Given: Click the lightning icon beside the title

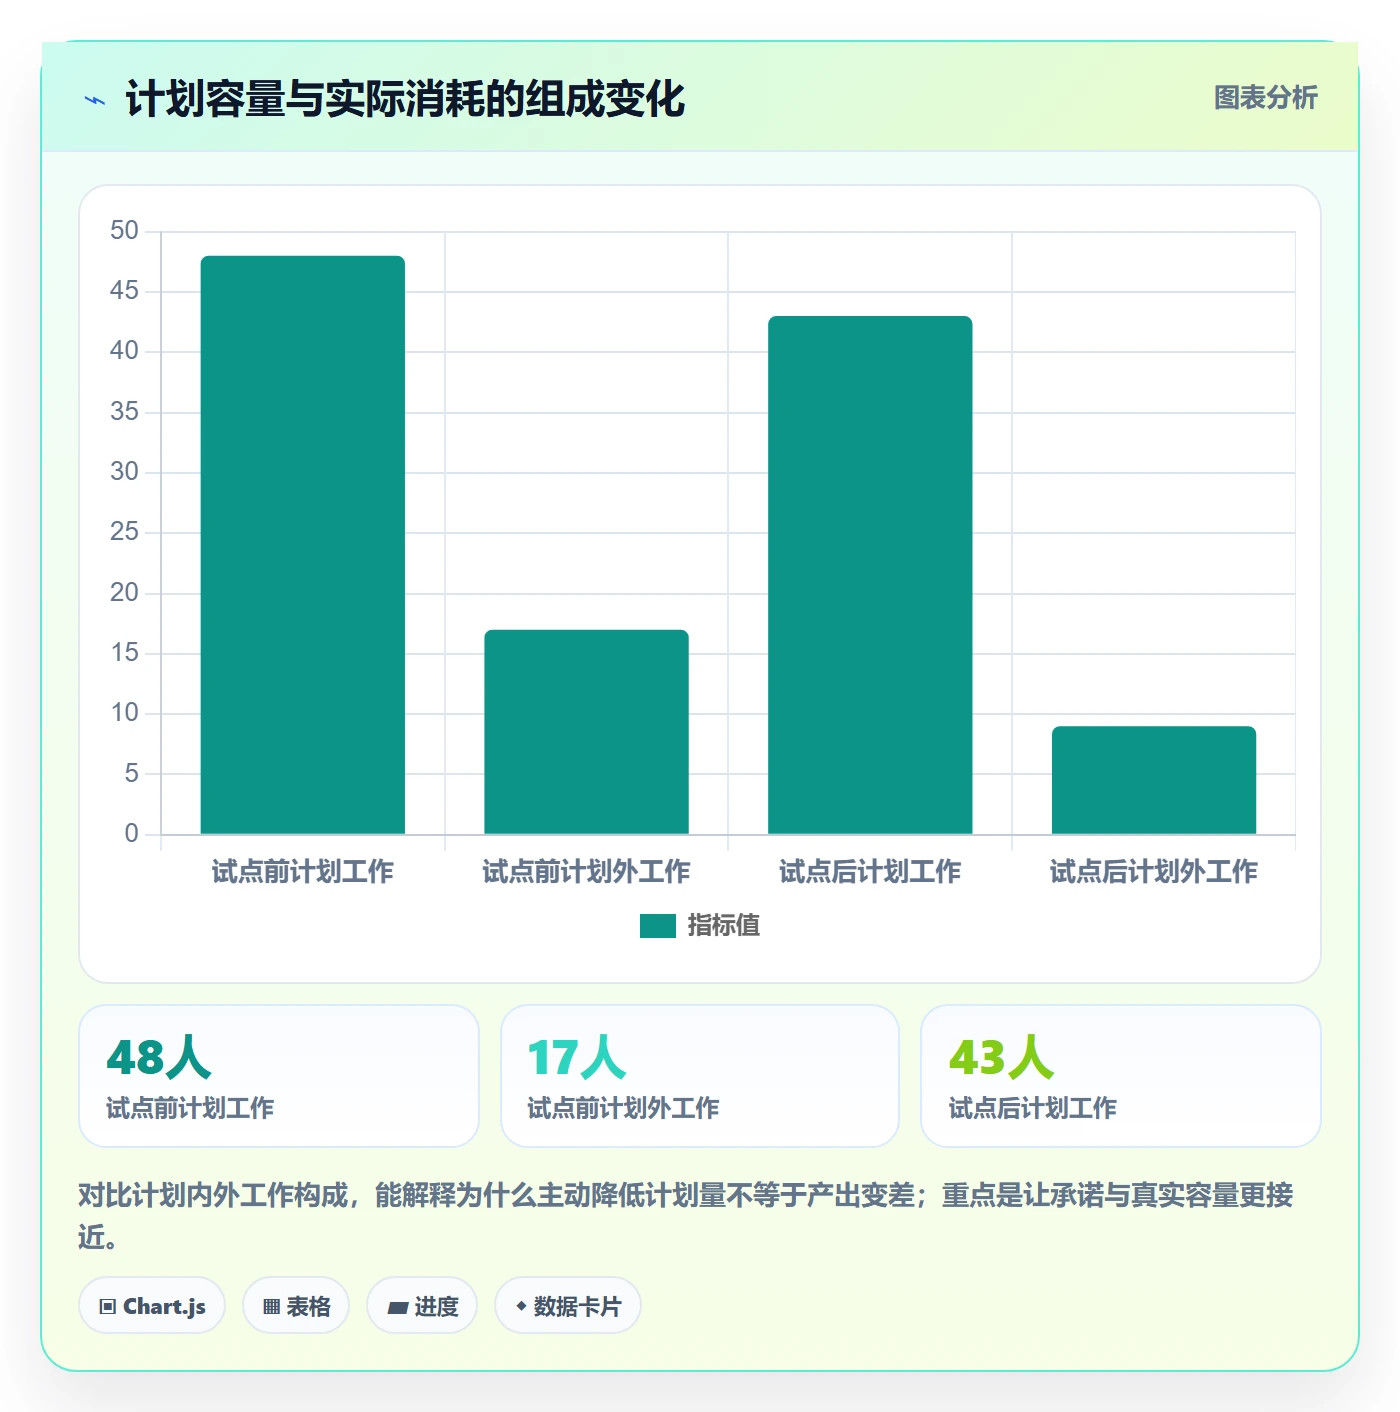Looking at the screenshot, I should tap(95, 100).
